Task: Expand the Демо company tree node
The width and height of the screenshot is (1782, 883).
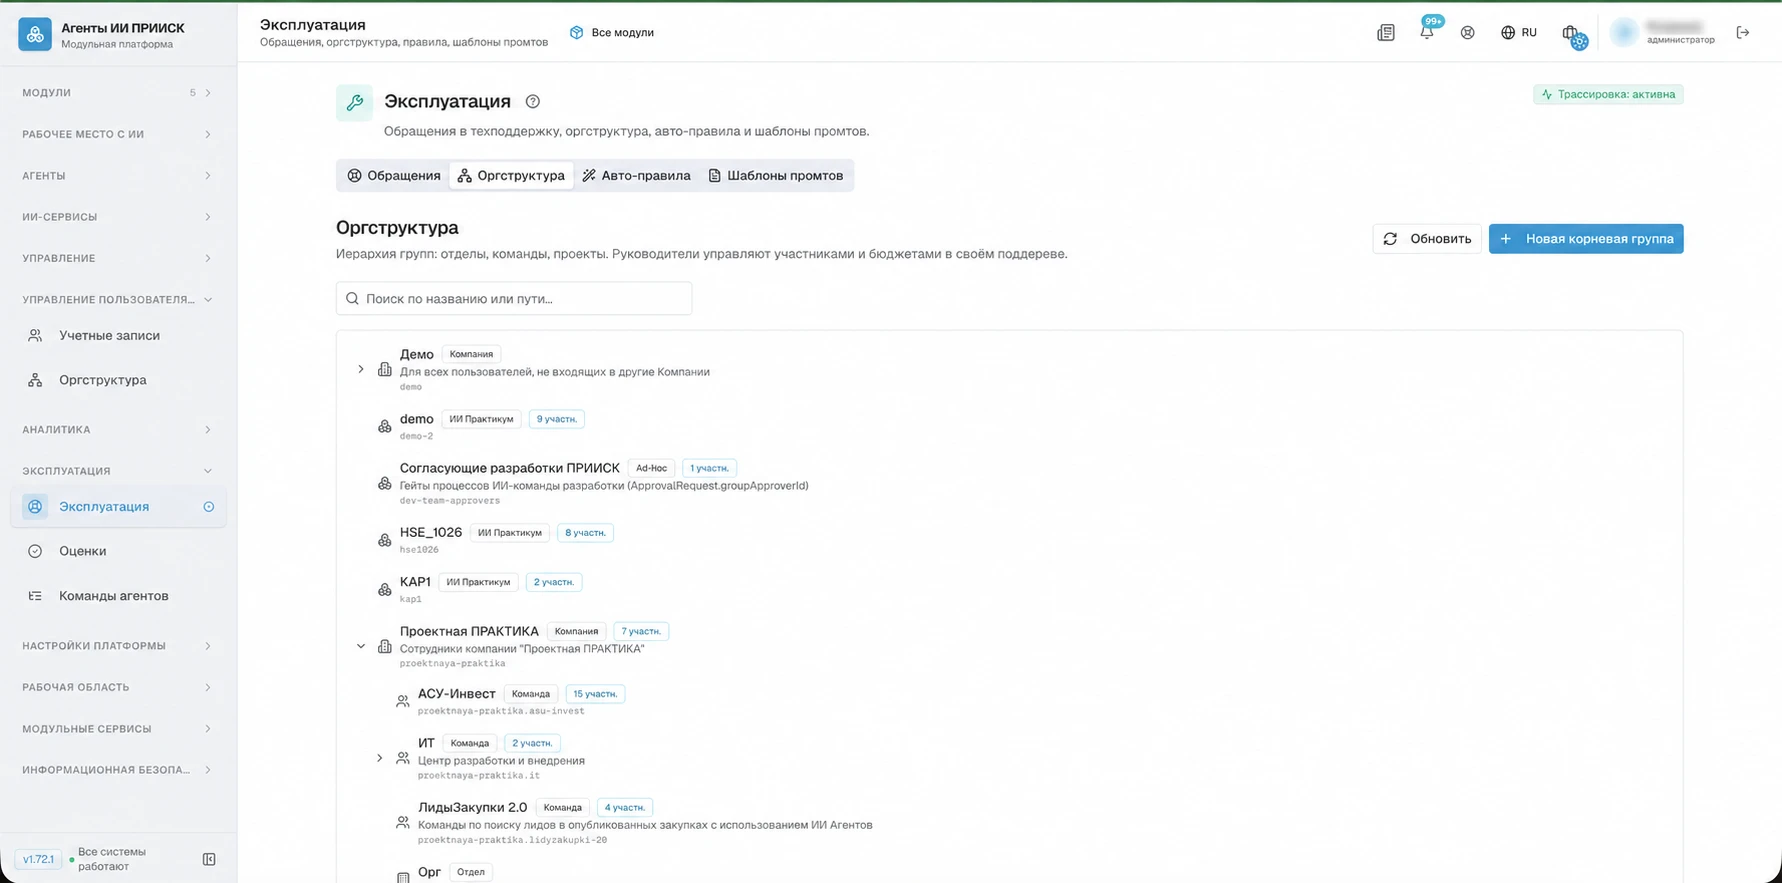Action: click(361, 369)
